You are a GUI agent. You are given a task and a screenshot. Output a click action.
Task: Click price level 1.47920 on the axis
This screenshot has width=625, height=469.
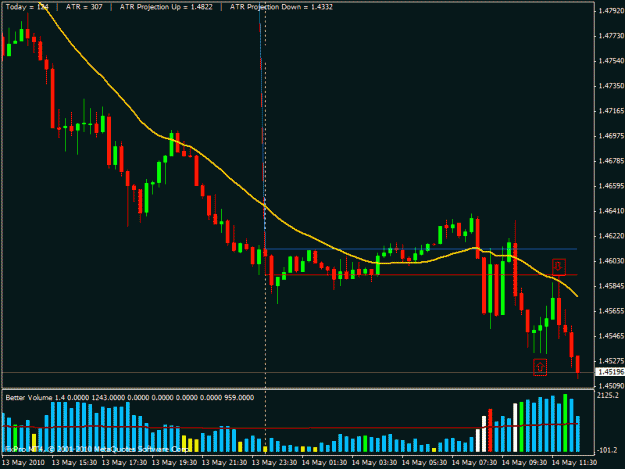(611, 11)
